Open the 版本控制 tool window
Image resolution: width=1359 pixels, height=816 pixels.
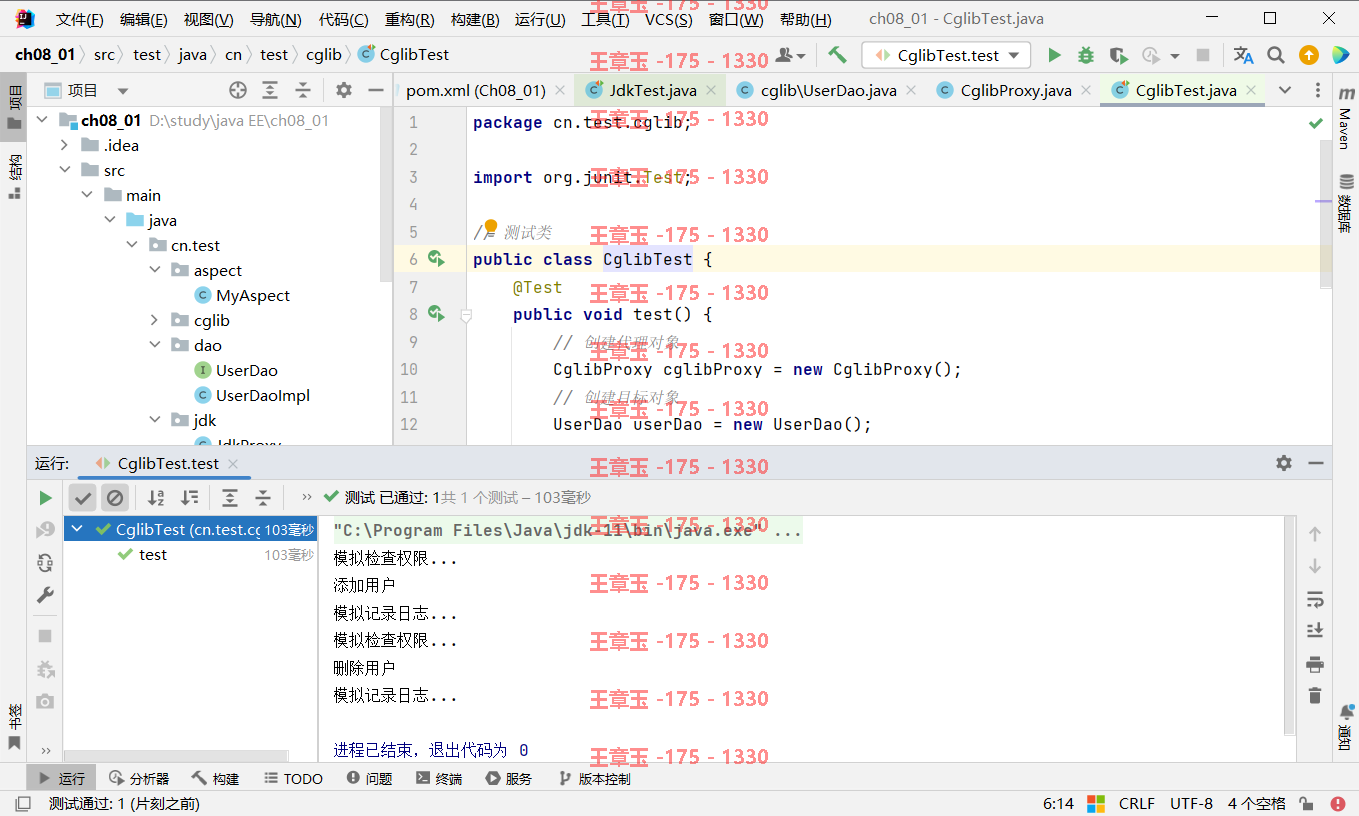pos(594,778)
